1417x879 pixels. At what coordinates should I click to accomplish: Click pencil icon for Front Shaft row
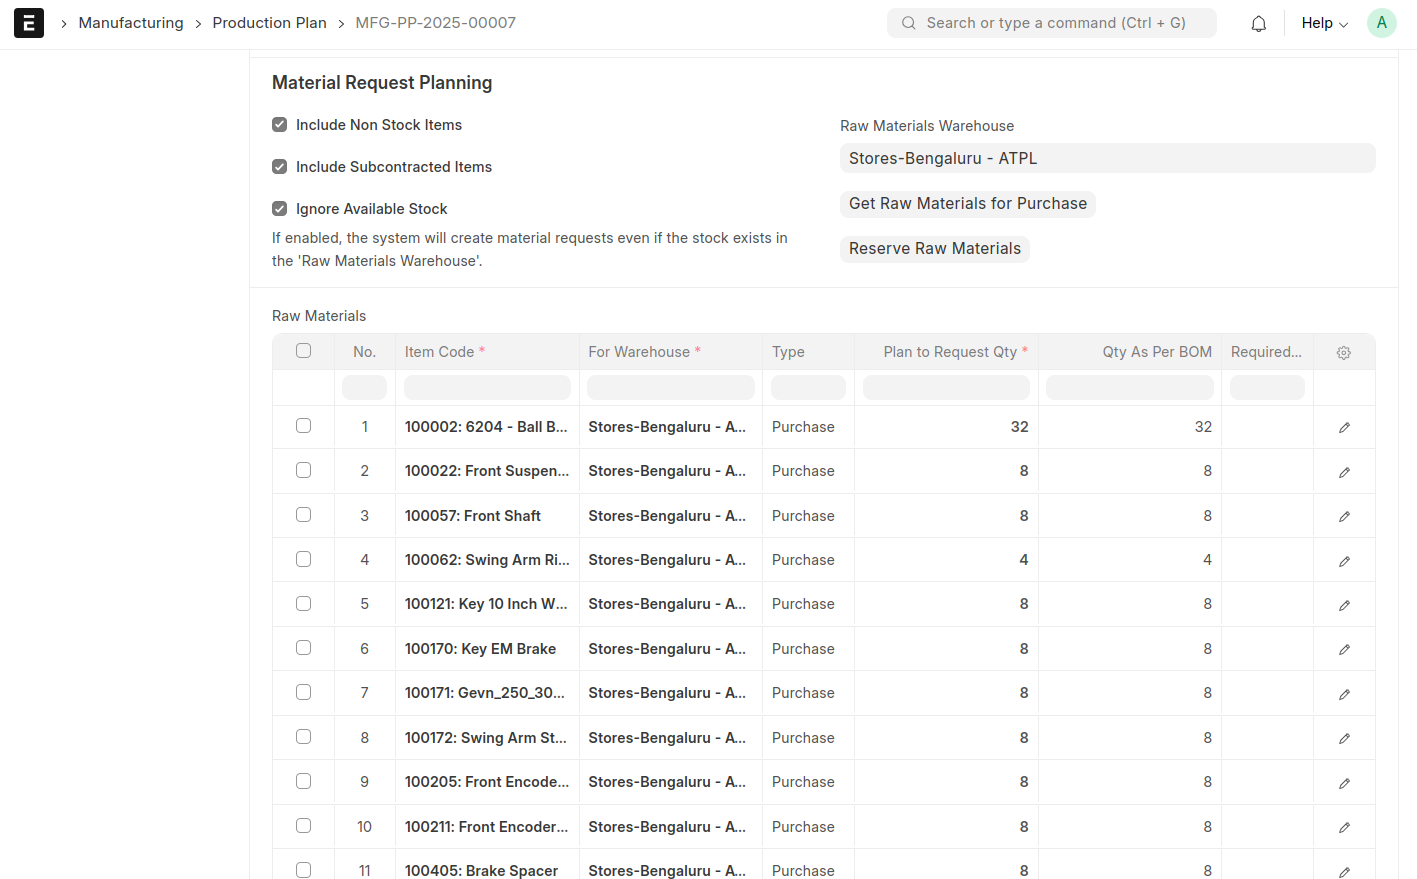coord(1344,517)
